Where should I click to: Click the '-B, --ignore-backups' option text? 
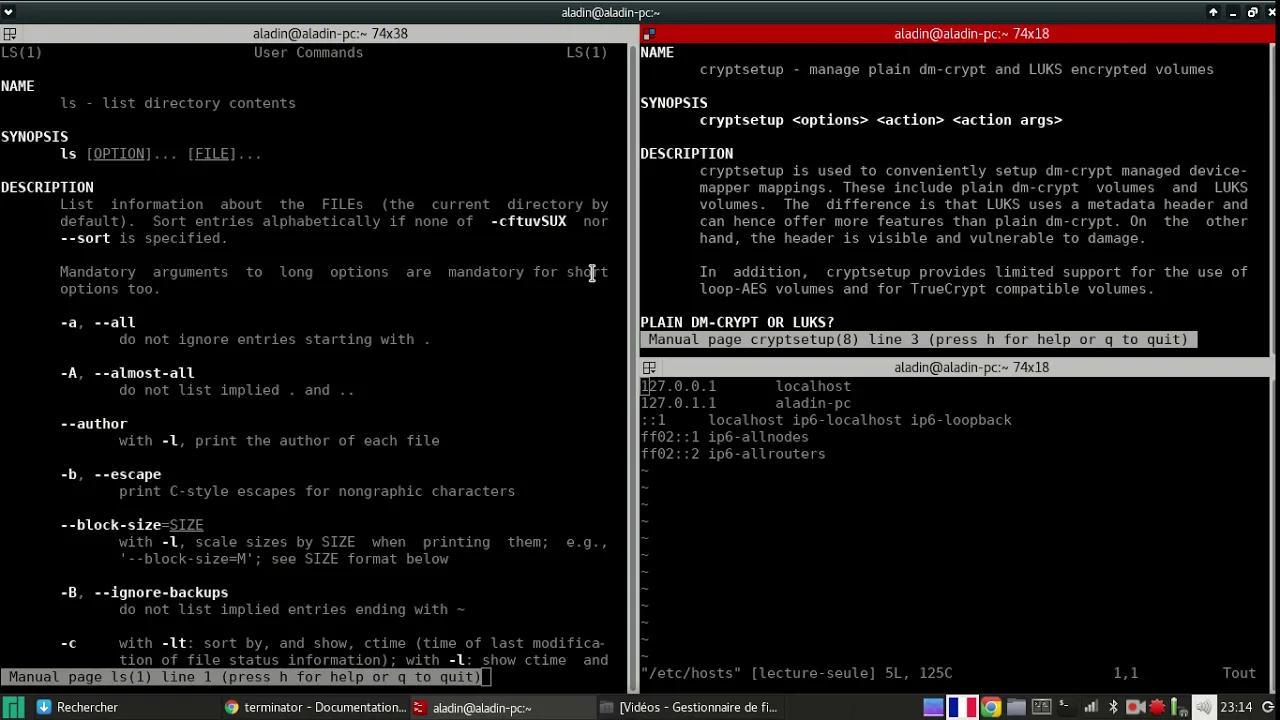click(x=144, y=592)
